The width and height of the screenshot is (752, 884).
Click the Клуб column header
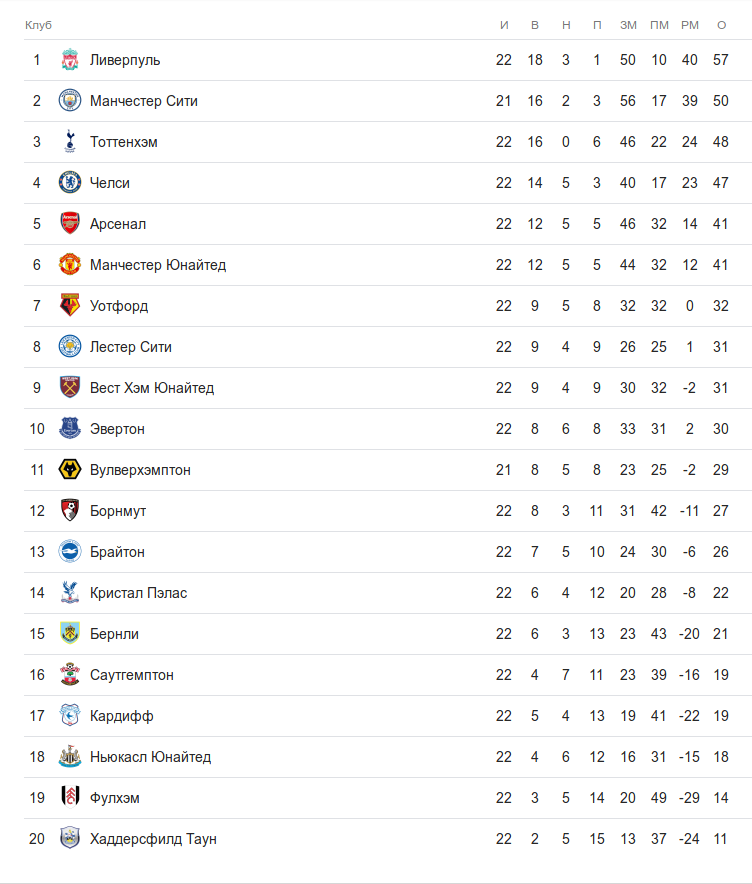click(x=38, y=25)
